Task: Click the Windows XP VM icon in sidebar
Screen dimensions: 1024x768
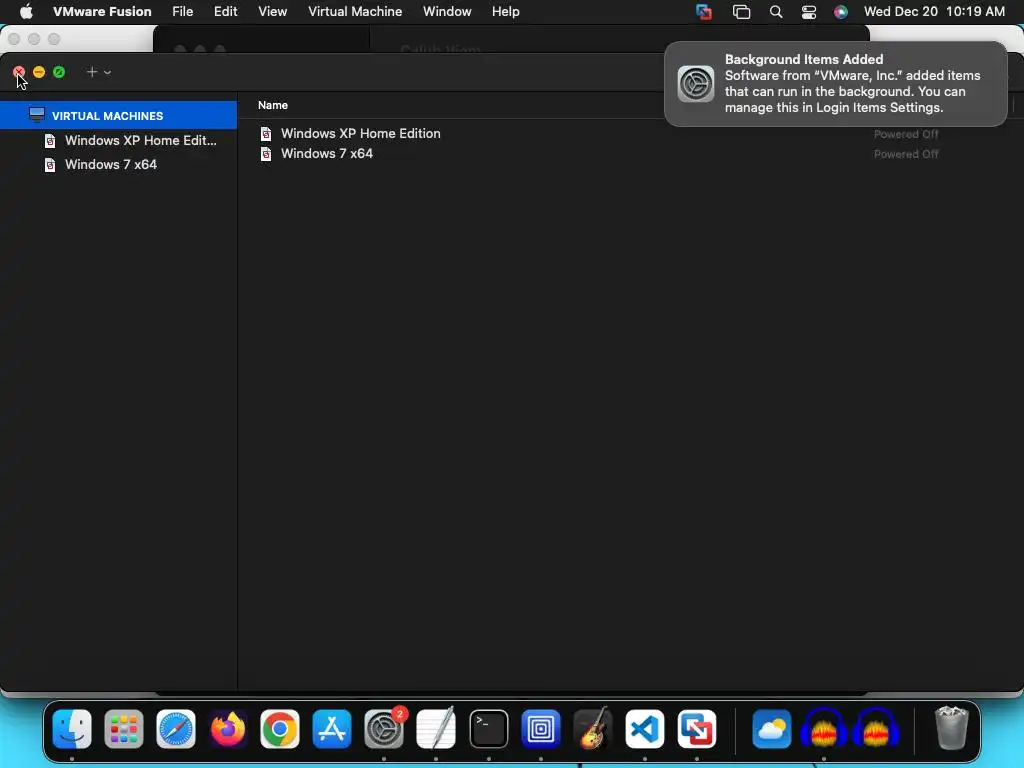Action: coord(50,140)
